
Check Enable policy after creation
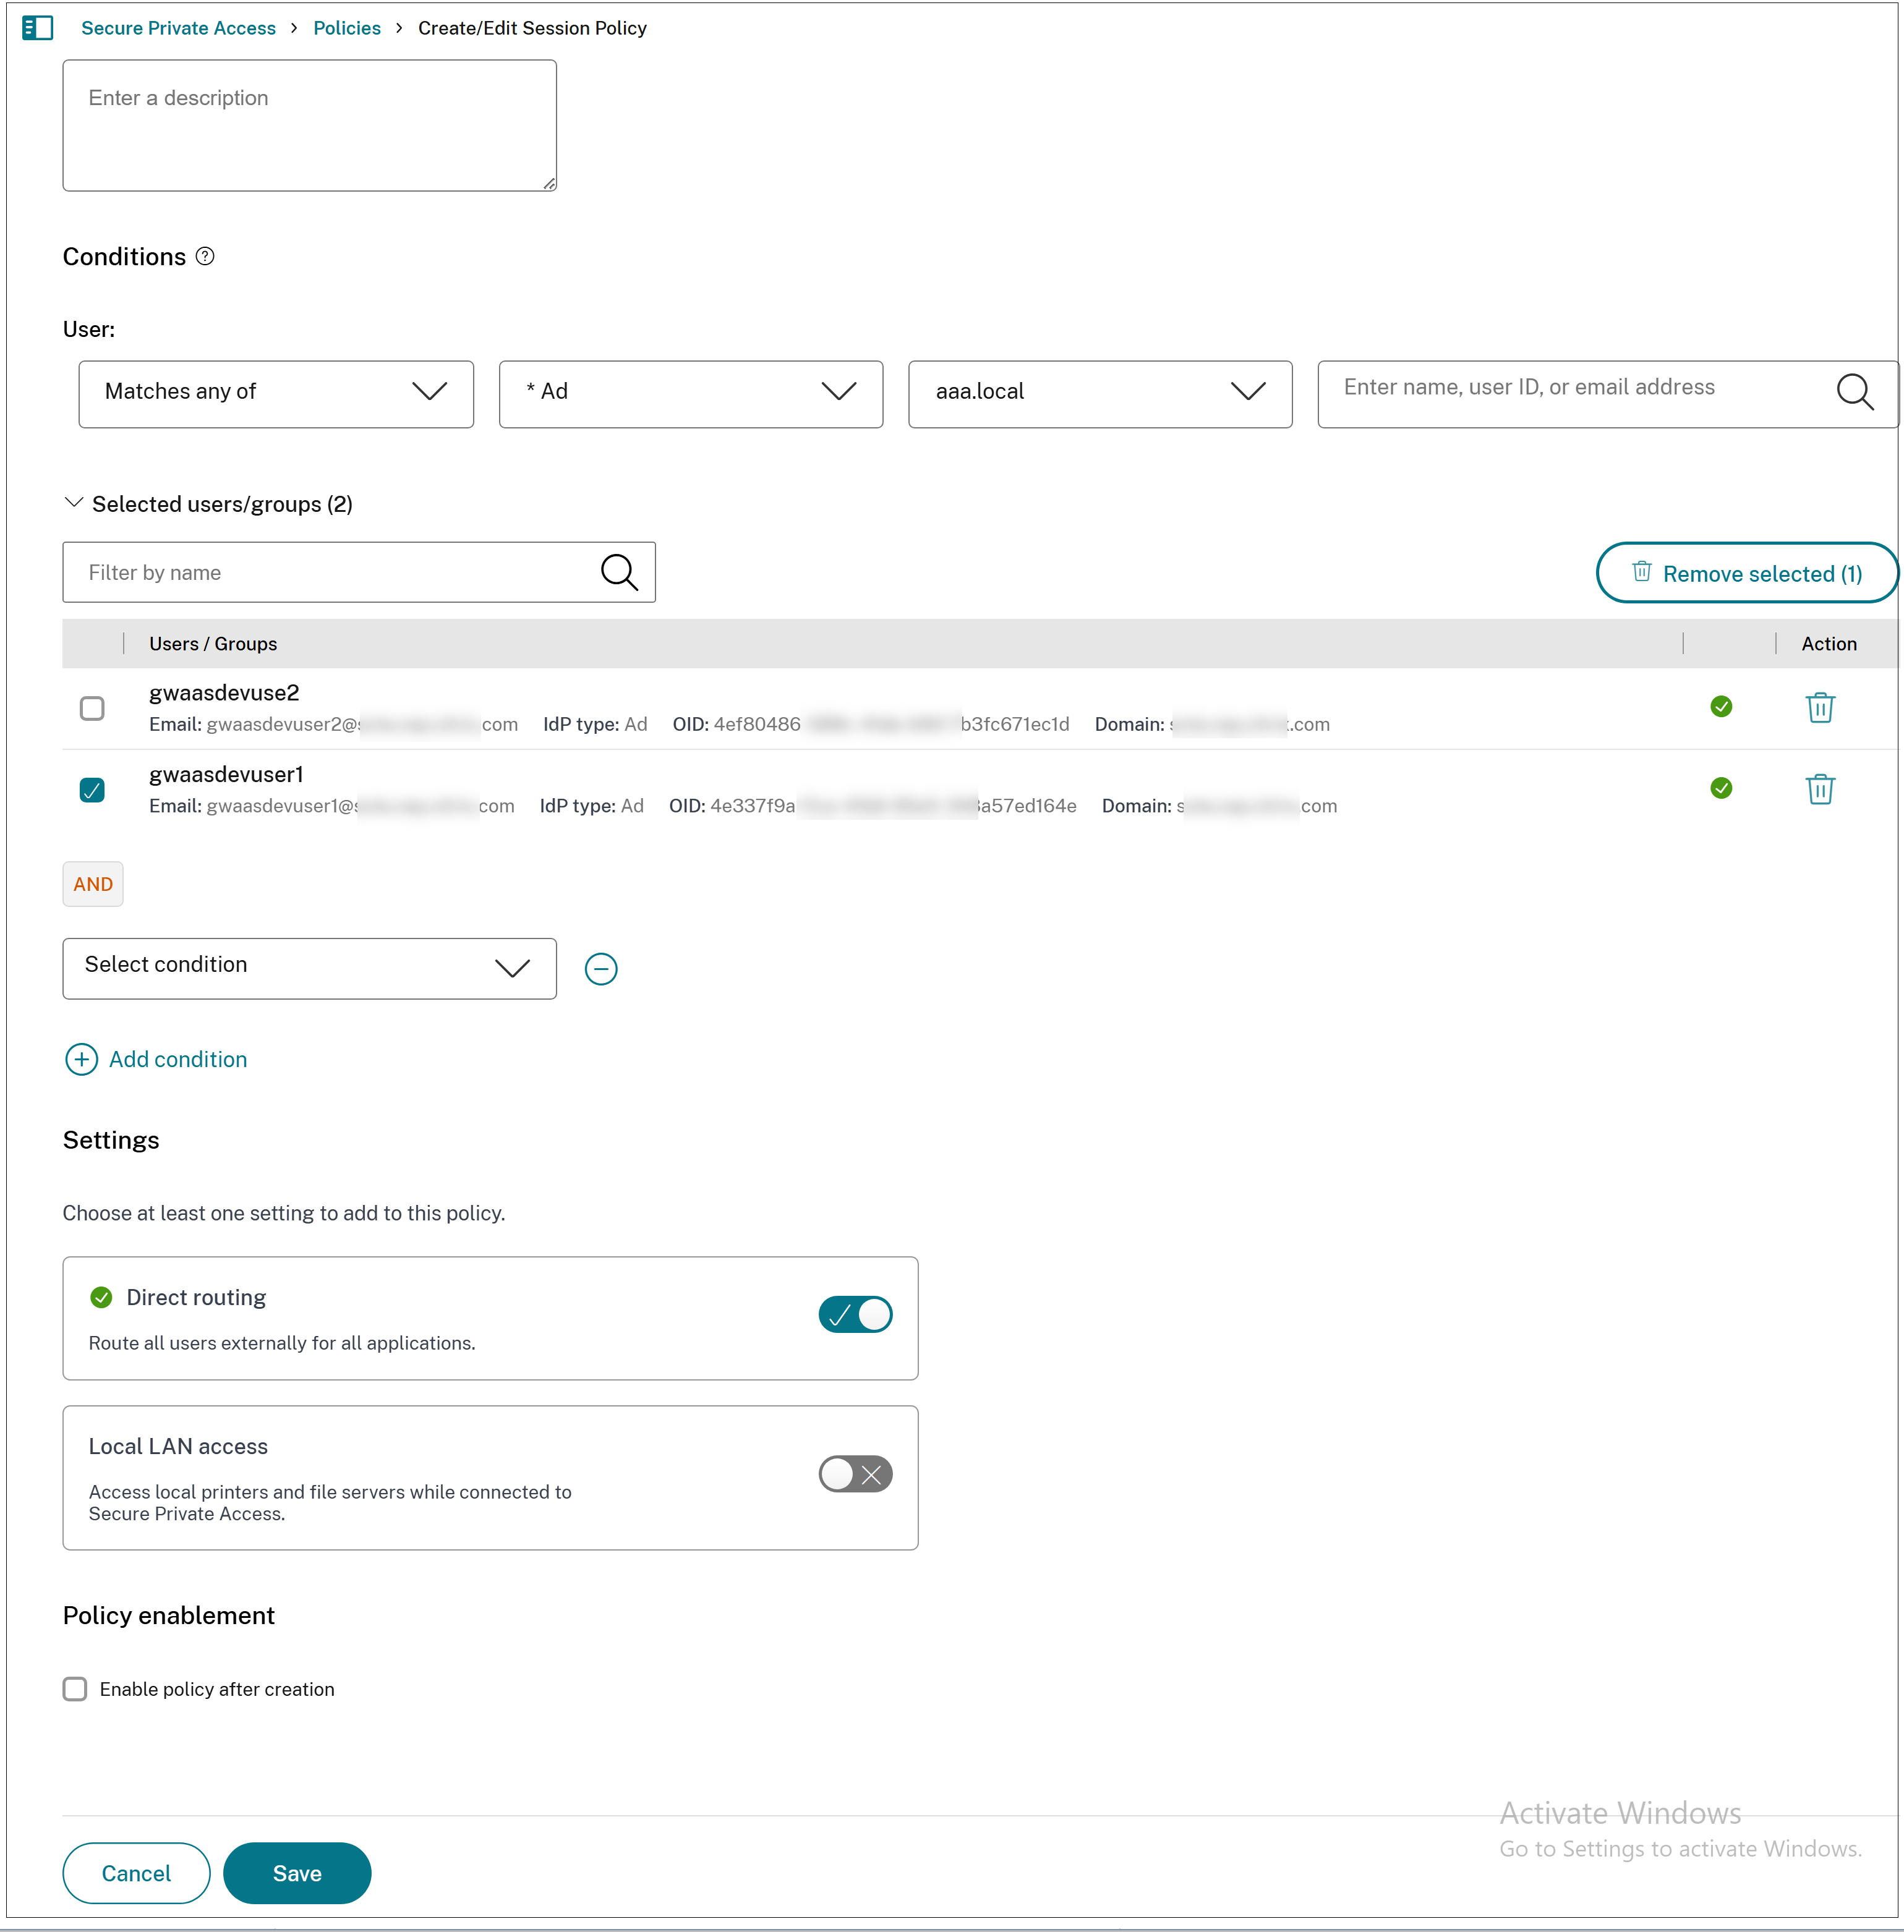(x=75, y=1688)
